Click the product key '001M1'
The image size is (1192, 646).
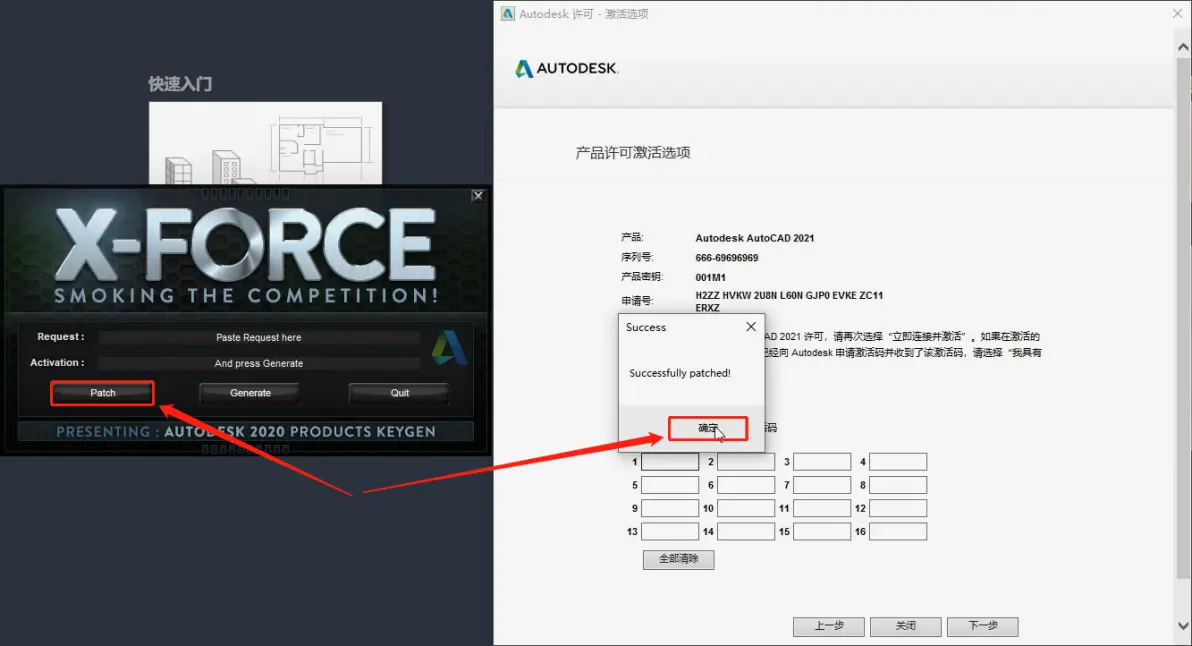click(x=710, y=277)
